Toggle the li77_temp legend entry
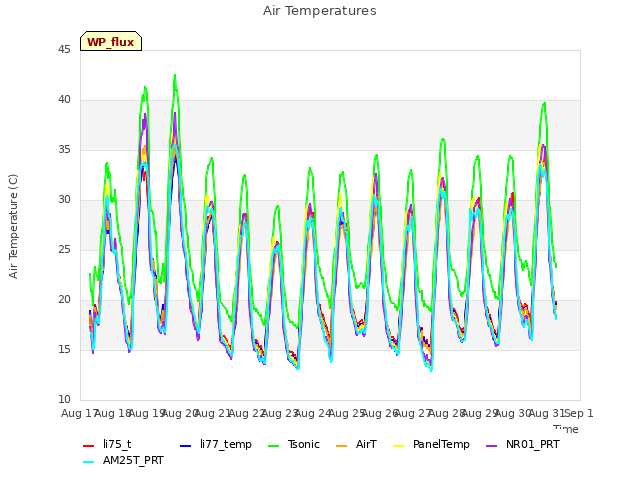Viewport: 640px width, 480px height. [x=216, y=444]
